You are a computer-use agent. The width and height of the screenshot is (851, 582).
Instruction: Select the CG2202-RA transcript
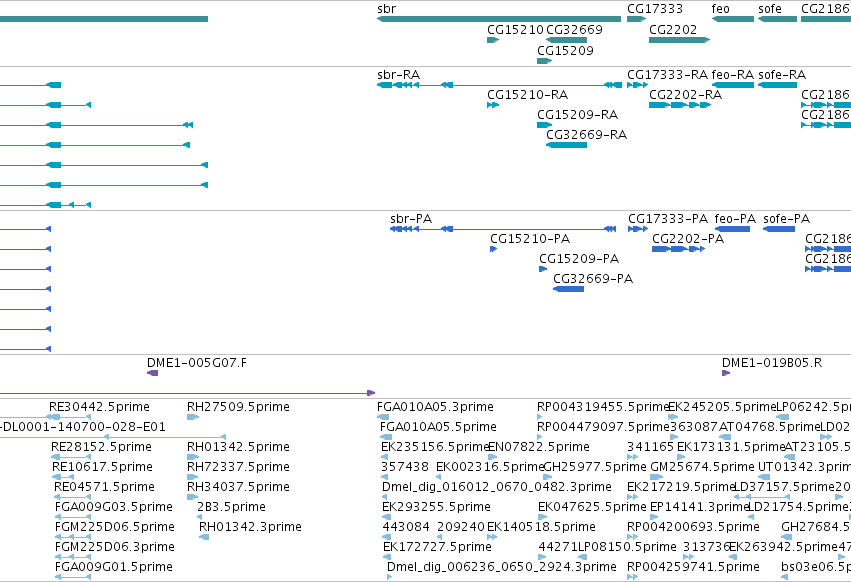(x=680, y=105)
